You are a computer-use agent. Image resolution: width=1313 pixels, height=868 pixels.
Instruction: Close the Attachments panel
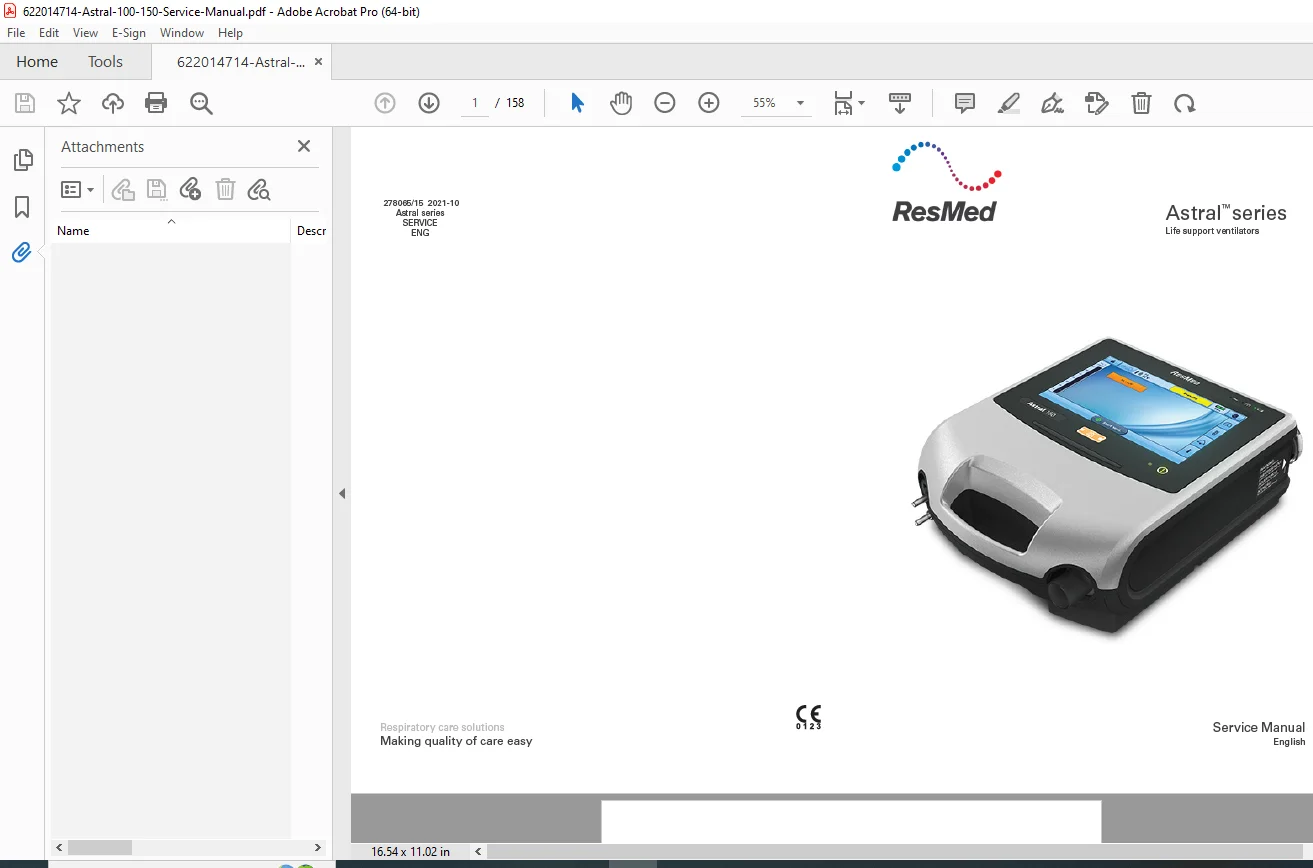point(304,146)
